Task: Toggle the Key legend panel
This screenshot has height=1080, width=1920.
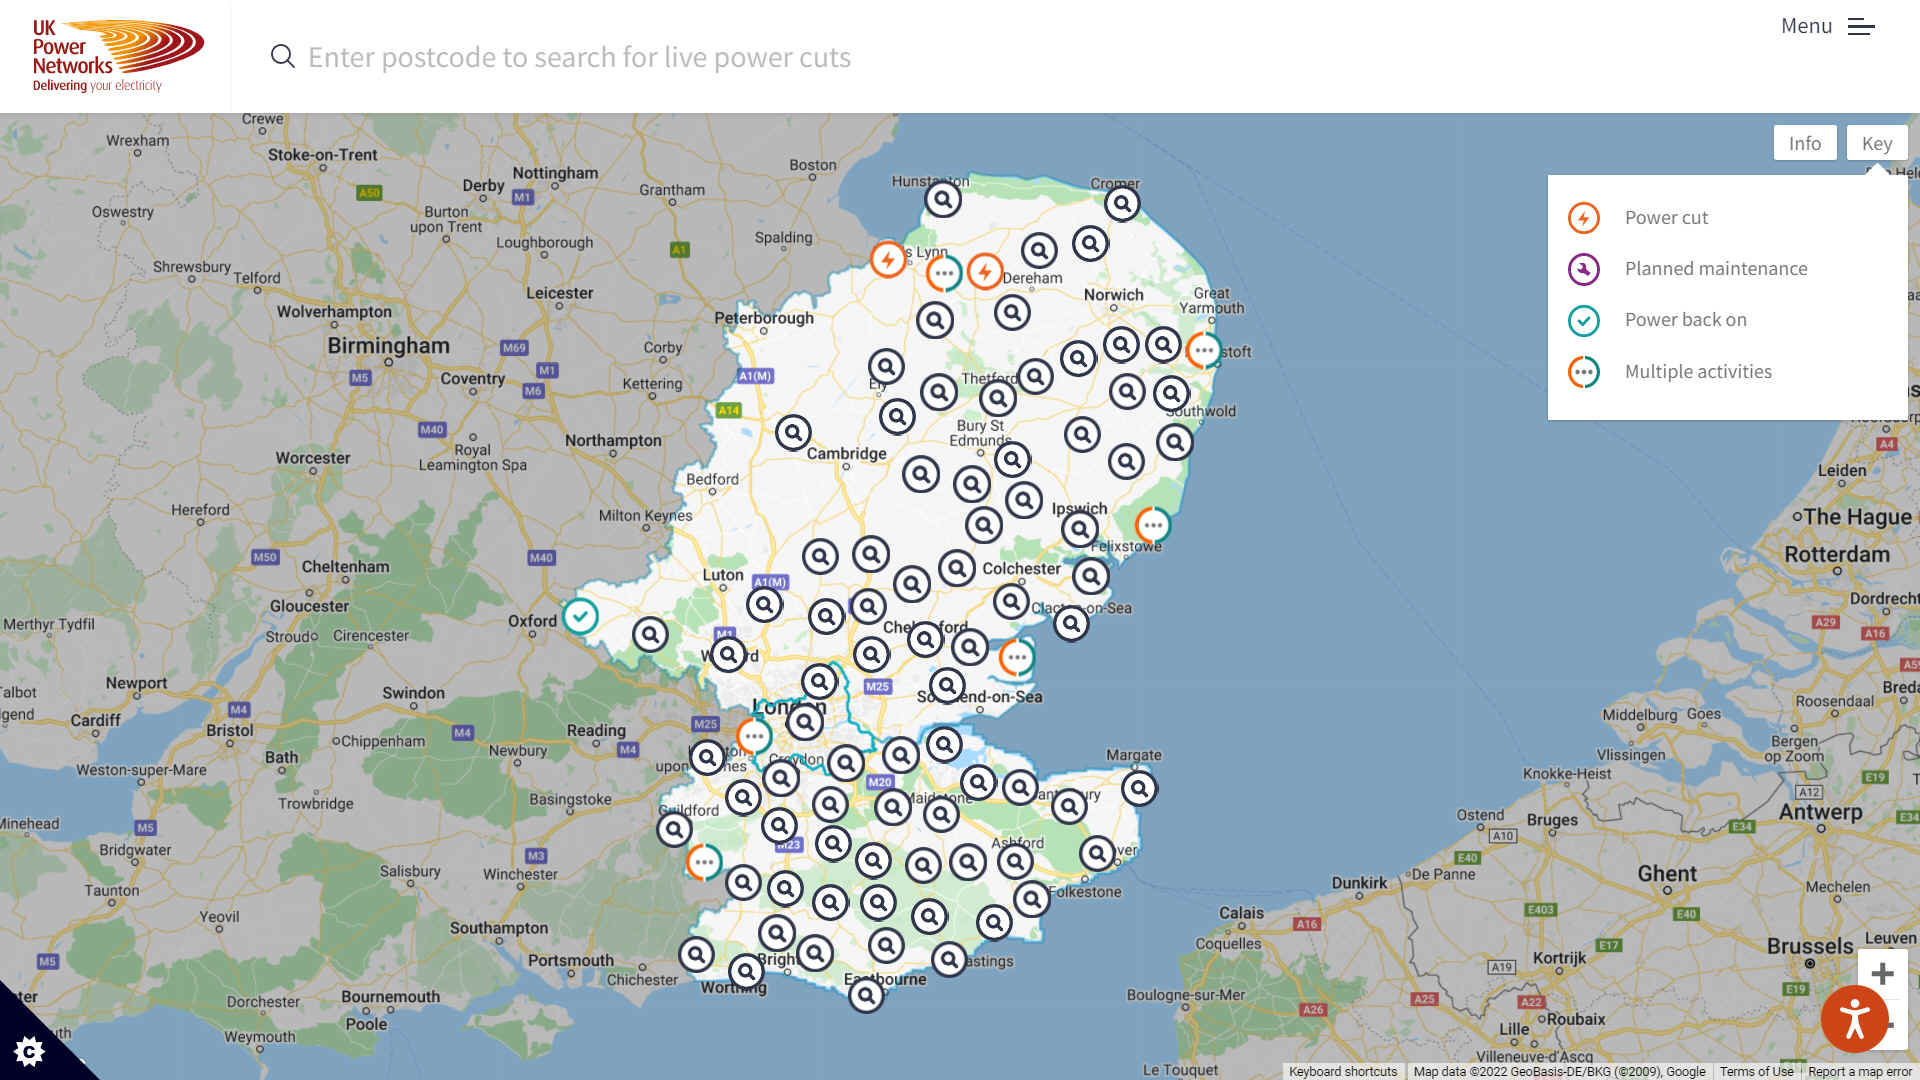Action: click(x=1877, y=143)
